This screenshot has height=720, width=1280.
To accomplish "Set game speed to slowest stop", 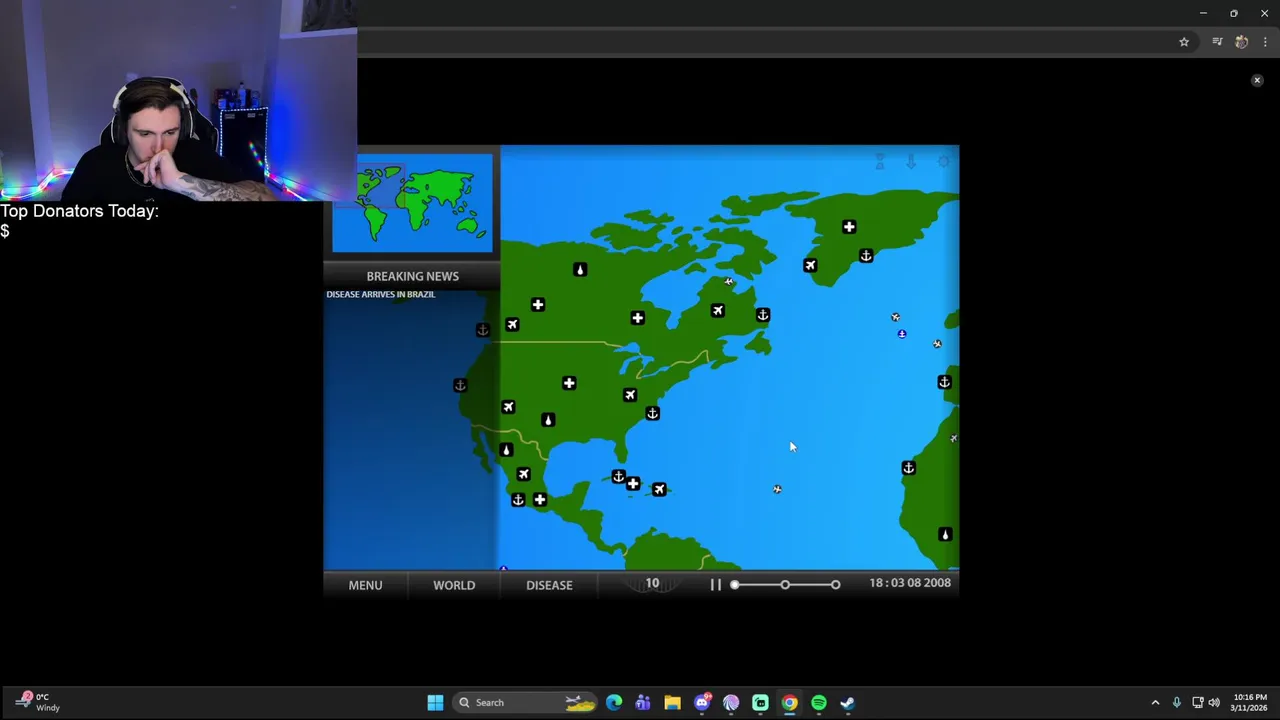I will pos(735,585).
